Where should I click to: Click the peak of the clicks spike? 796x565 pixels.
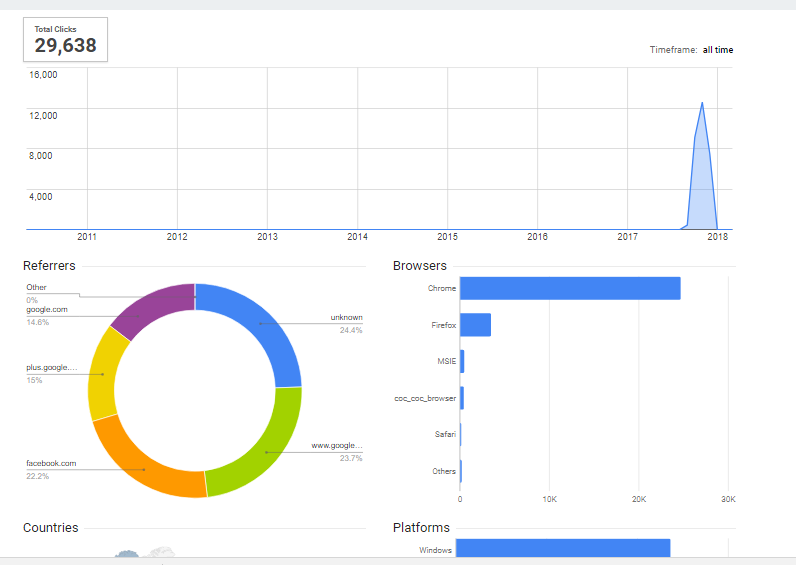tap(702, 103)
